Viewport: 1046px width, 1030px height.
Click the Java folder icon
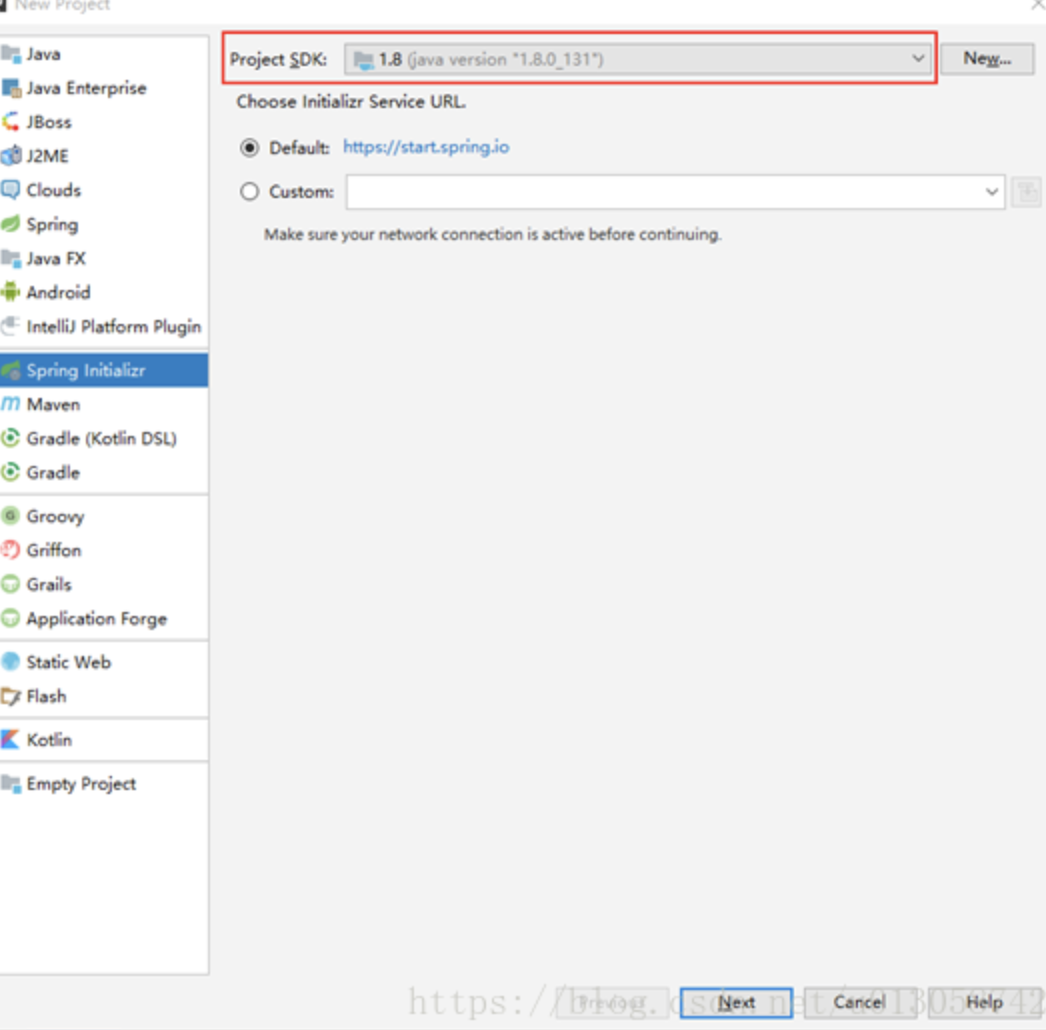click(10, 53)
